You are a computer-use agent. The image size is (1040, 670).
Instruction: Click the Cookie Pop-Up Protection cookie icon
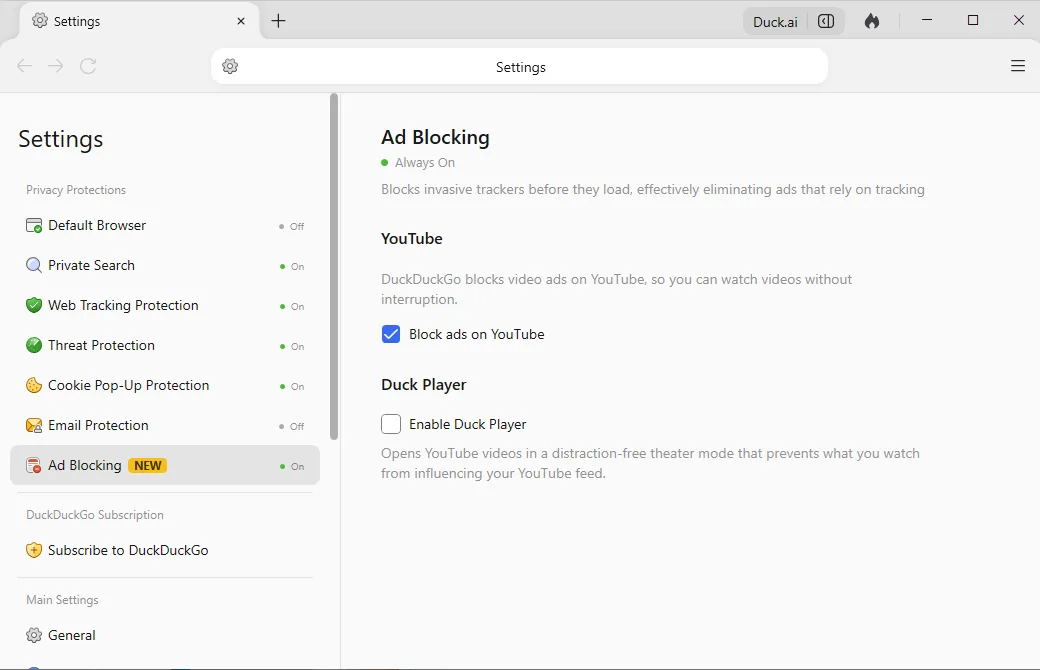[34, 385]
